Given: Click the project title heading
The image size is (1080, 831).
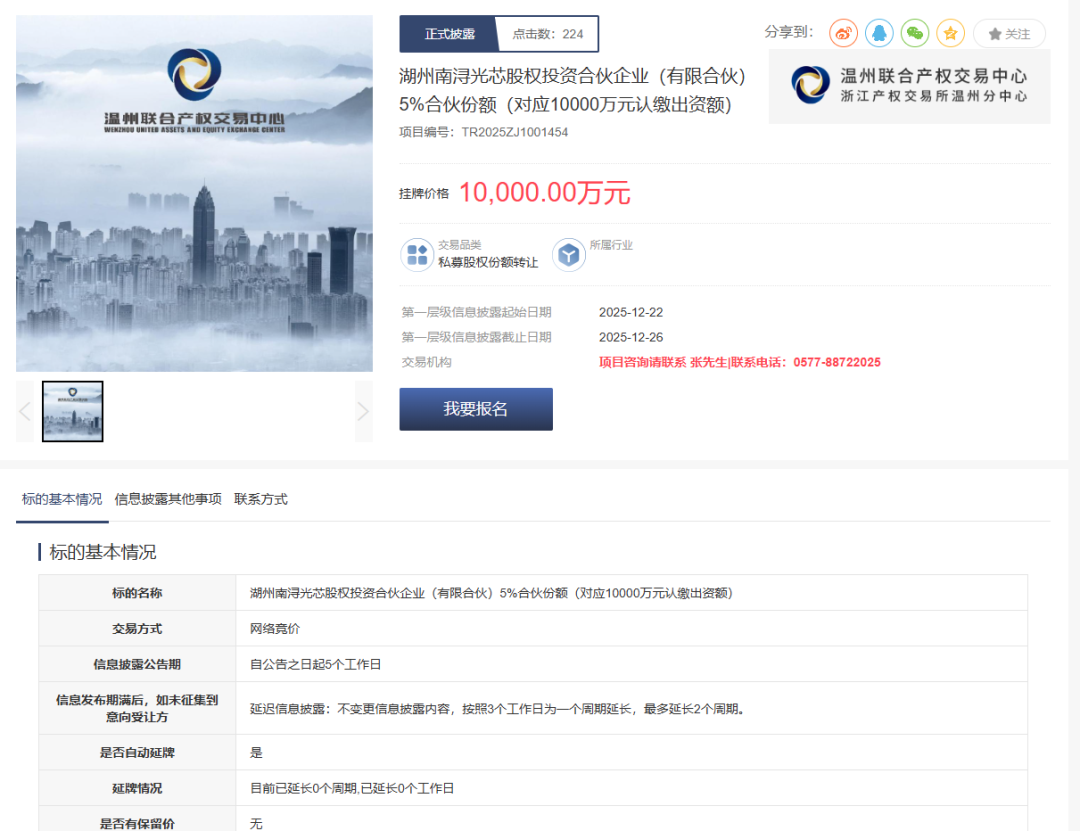Looking at the screenshot, I should pyautogui.click(x=572, y=90).
